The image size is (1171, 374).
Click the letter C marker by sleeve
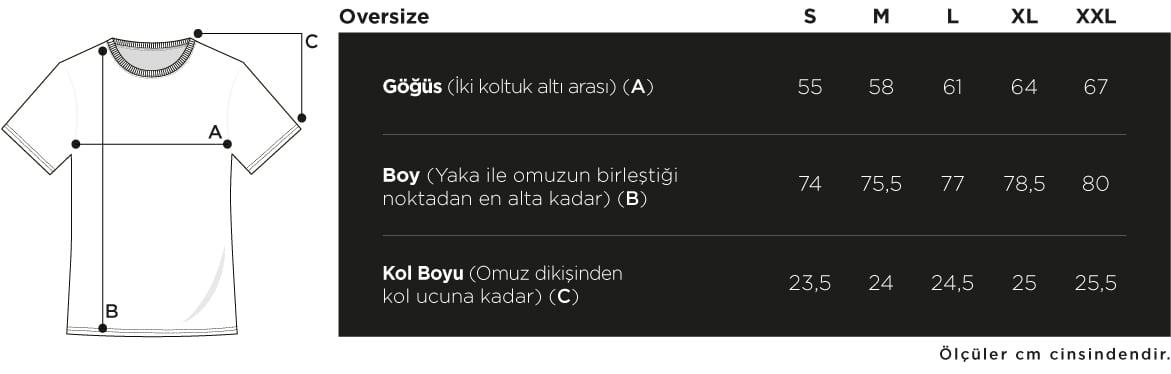[x=311, y=42]
